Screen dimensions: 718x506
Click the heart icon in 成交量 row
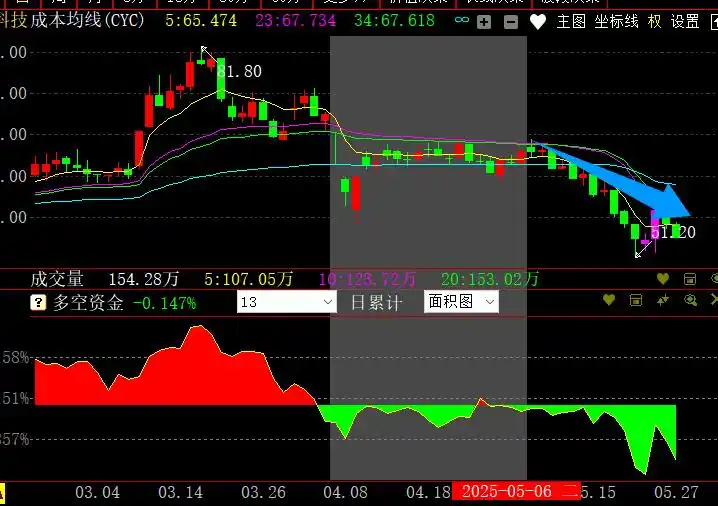pyautogui.click(x=661, y=278)
